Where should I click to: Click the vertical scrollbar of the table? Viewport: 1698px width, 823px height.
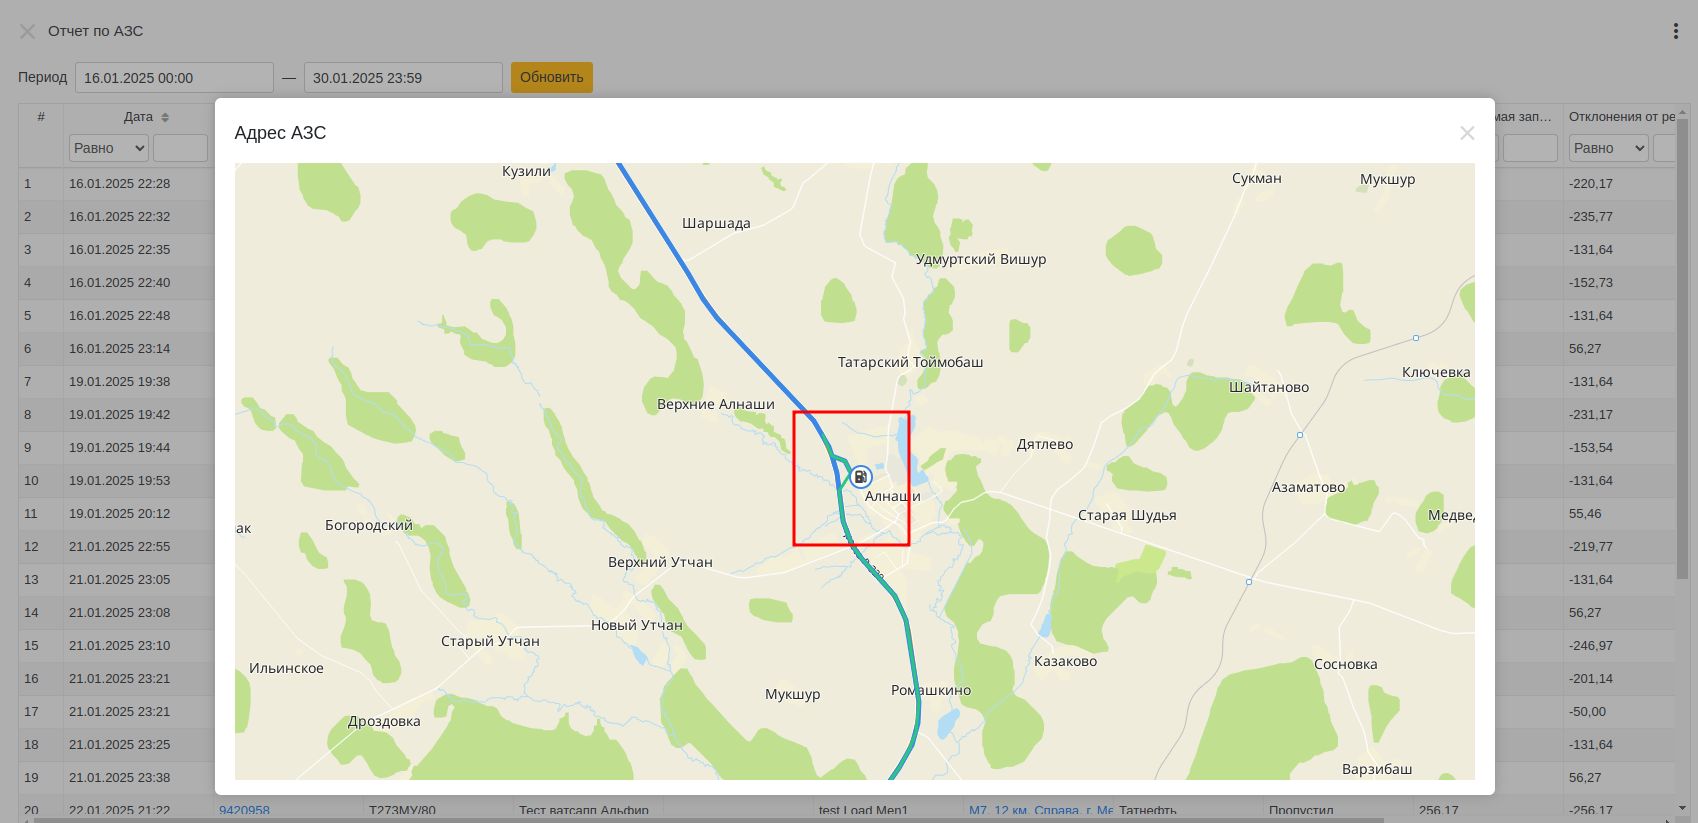pyautogui.click(x=1682, y=350)
